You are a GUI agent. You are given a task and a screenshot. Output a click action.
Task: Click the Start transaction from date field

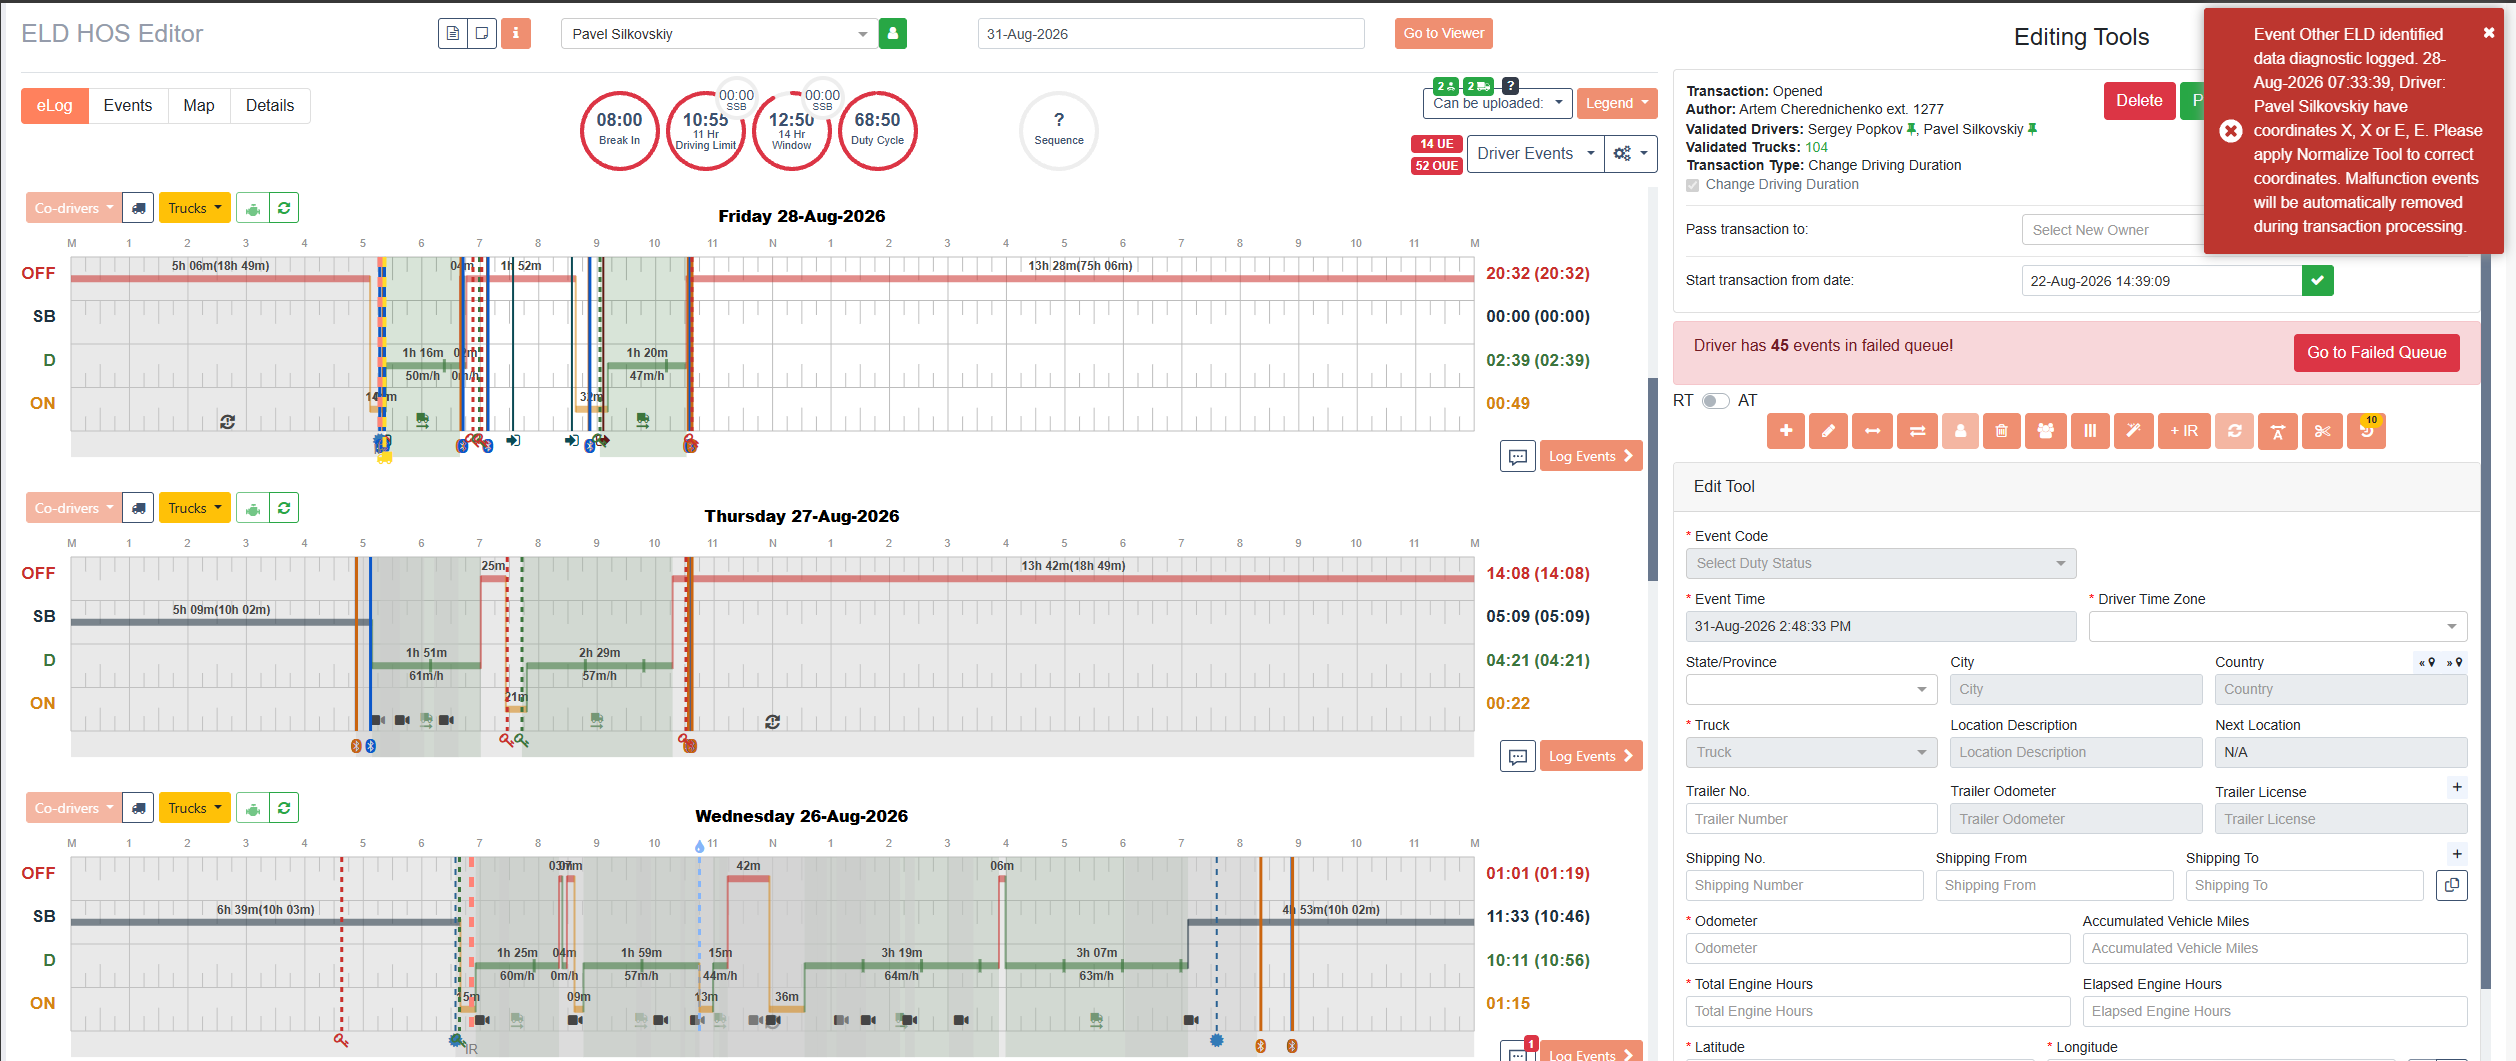pos(2161,281)
